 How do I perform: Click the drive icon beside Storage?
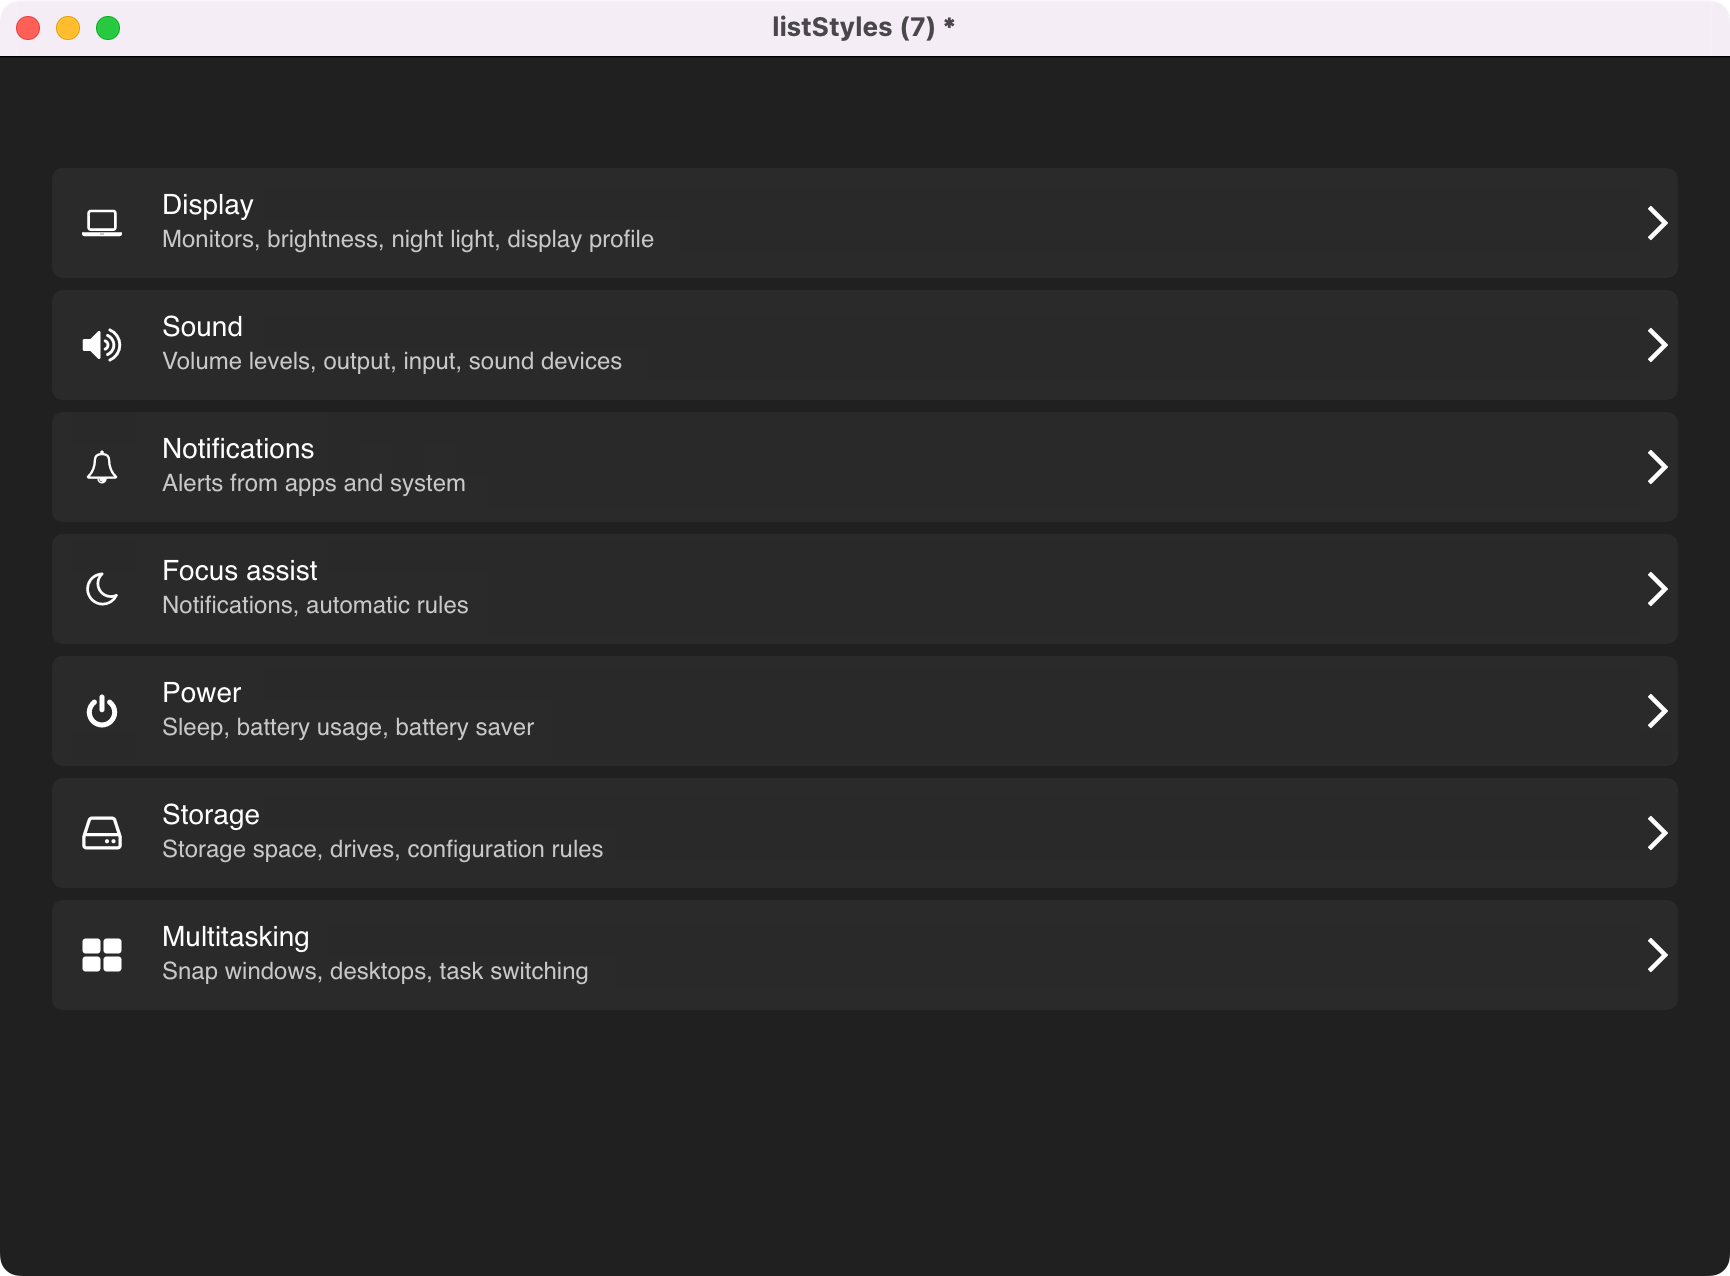[102, 833]
